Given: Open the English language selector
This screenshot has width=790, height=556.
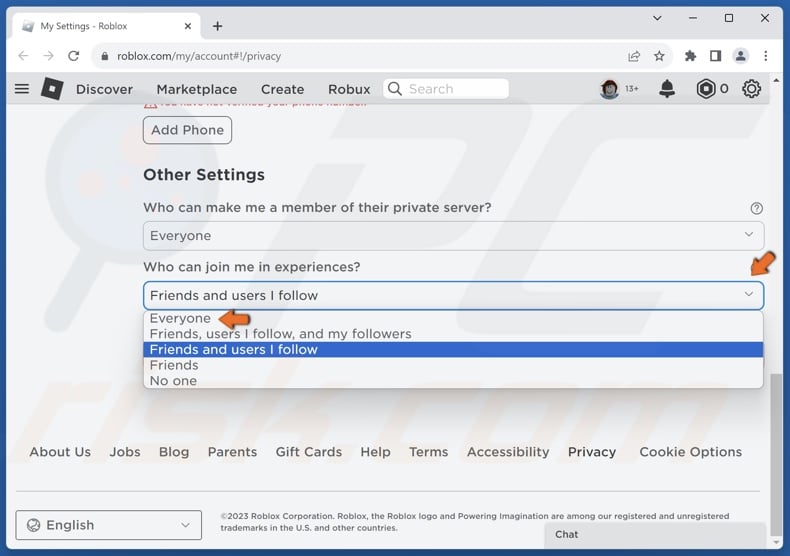Looking at the screenshot, I should point(109,525).
